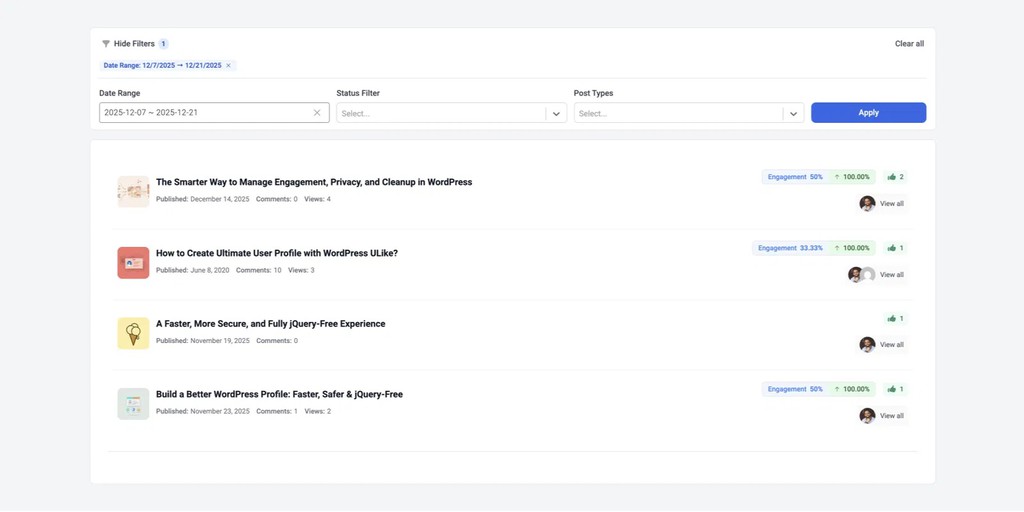1024x512 pixels.
Task: Click the Status Filter chevron arrow
Action: 556,114
